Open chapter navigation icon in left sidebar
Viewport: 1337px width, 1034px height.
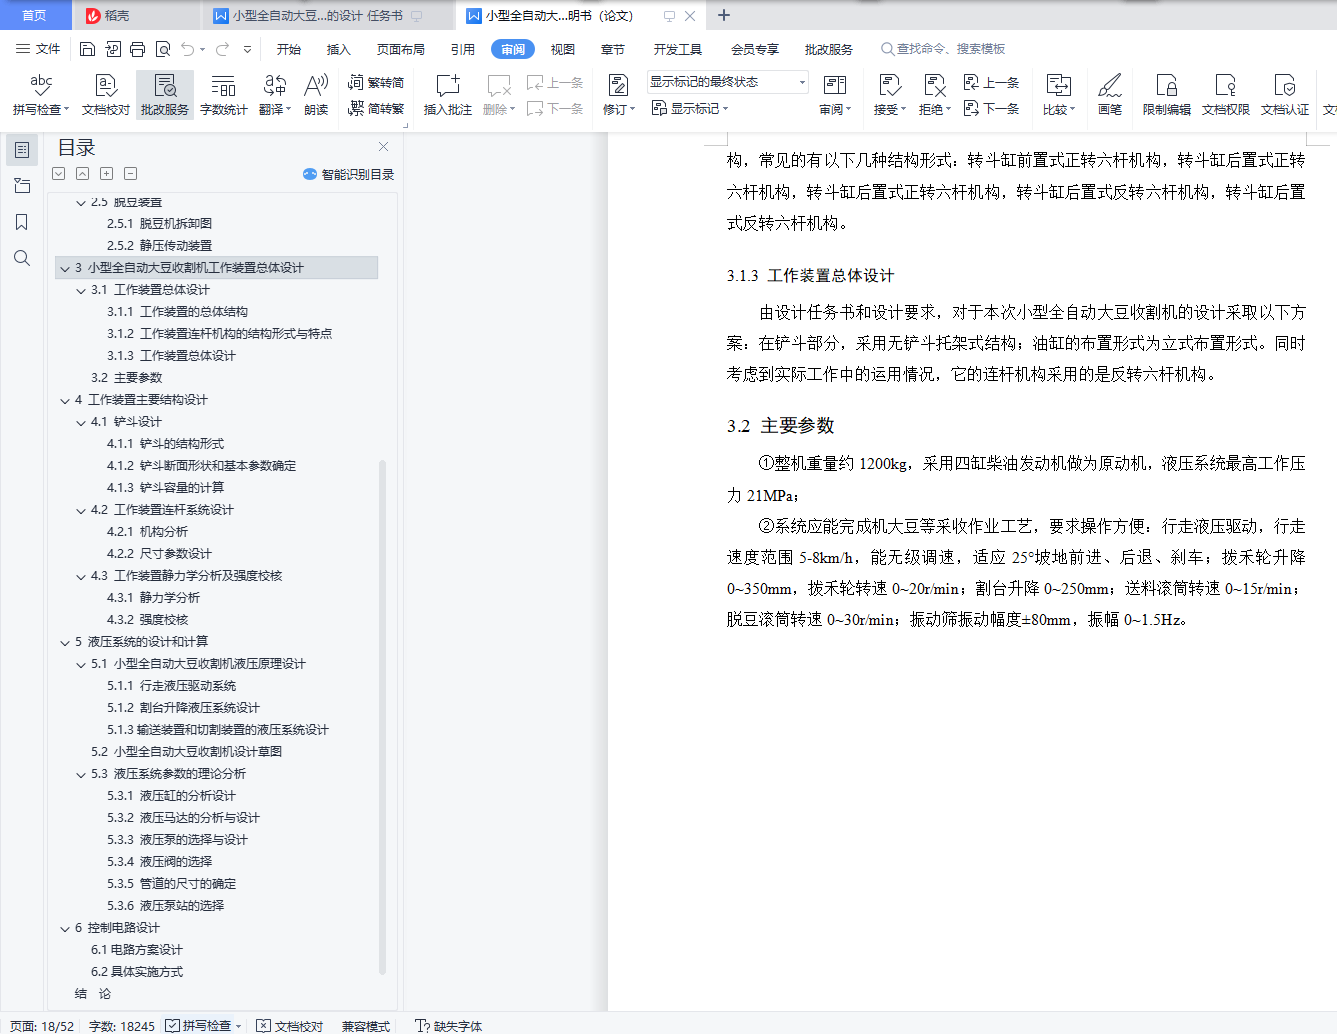pyautogui.click(x=22, y=186)
